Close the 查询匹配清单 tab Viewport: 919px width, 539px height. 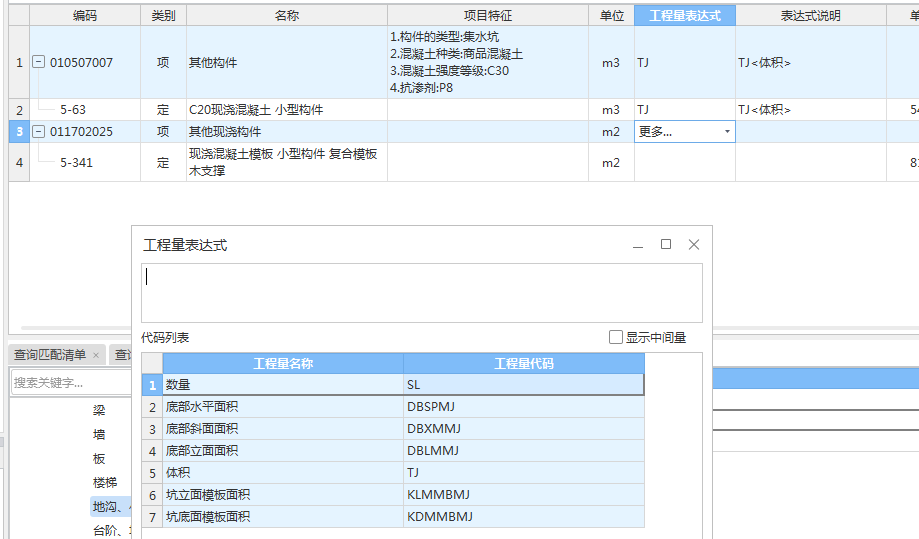[x=96, y=355]
